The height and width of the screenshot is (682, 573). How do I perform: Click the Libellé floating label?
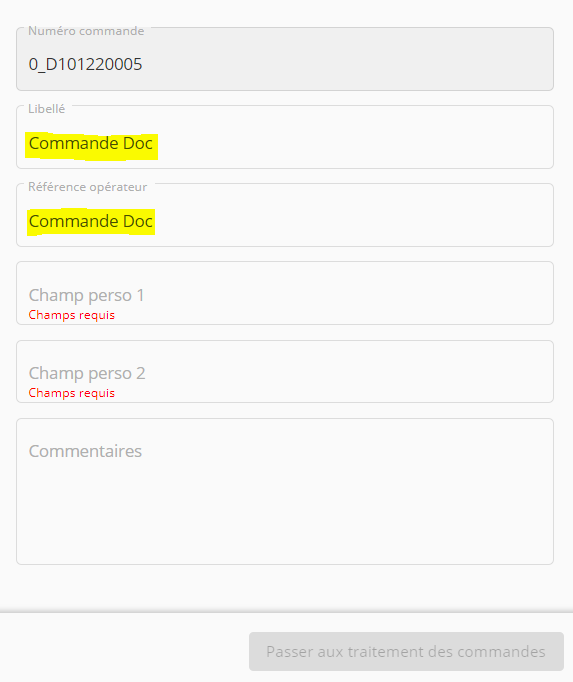coord(47,109)
